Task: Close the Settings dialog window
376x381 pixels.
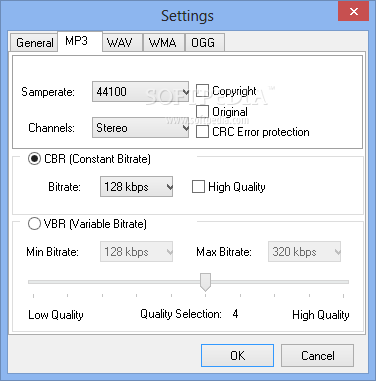Action: click(x=353, y=12)
